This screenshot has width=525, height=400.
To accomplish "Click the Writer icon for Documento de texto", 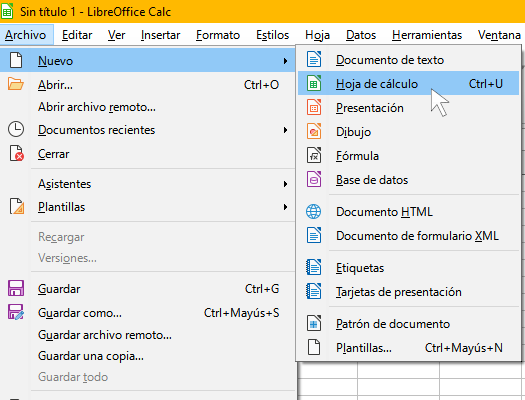I will tap(314, 60).
